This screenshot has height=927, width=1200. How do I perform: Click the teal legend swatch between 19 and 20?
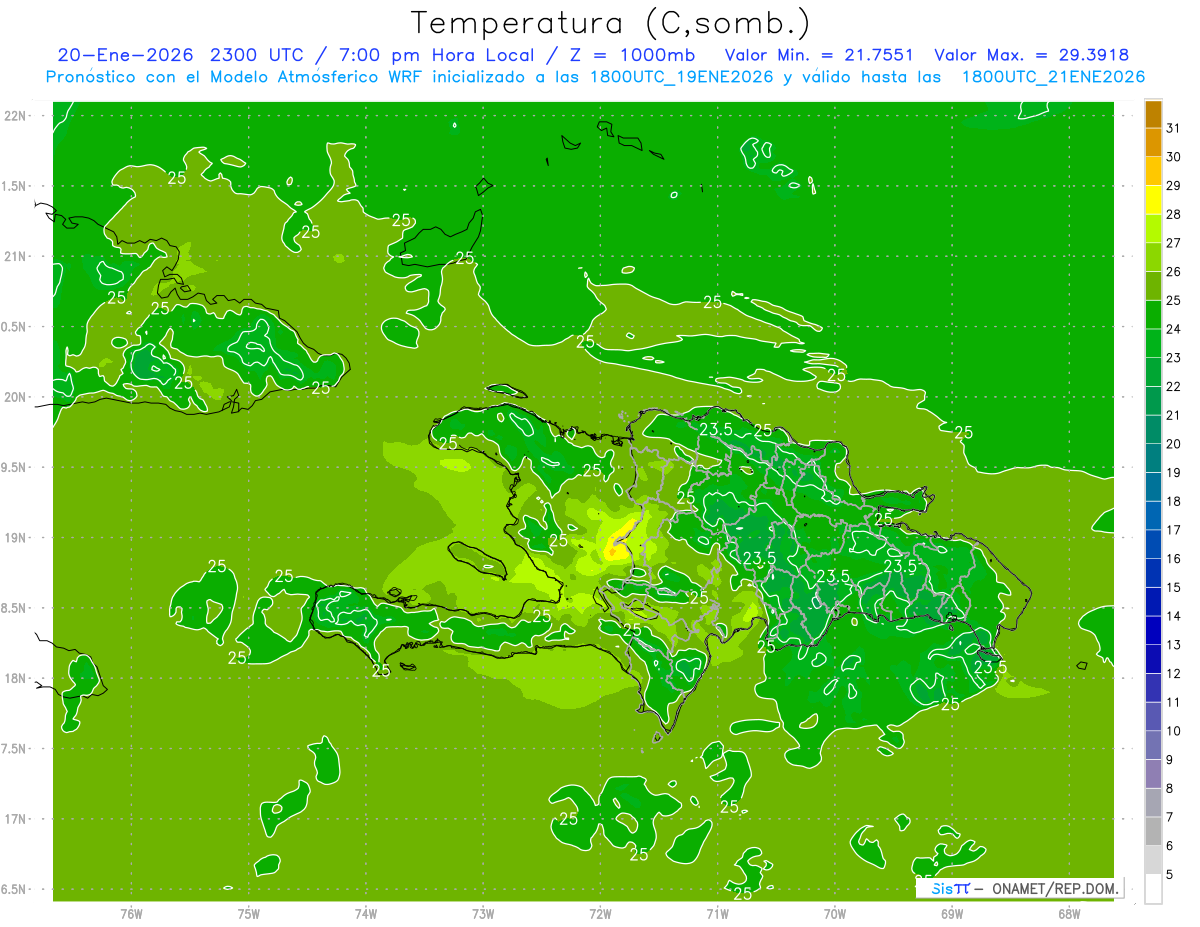1153,458
